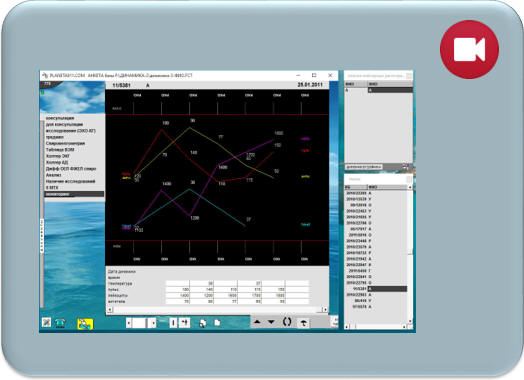This screenshot has width=524, height=380.
Task: Click the small checkbox in the lower right list panel header
Action: [409, 179]
